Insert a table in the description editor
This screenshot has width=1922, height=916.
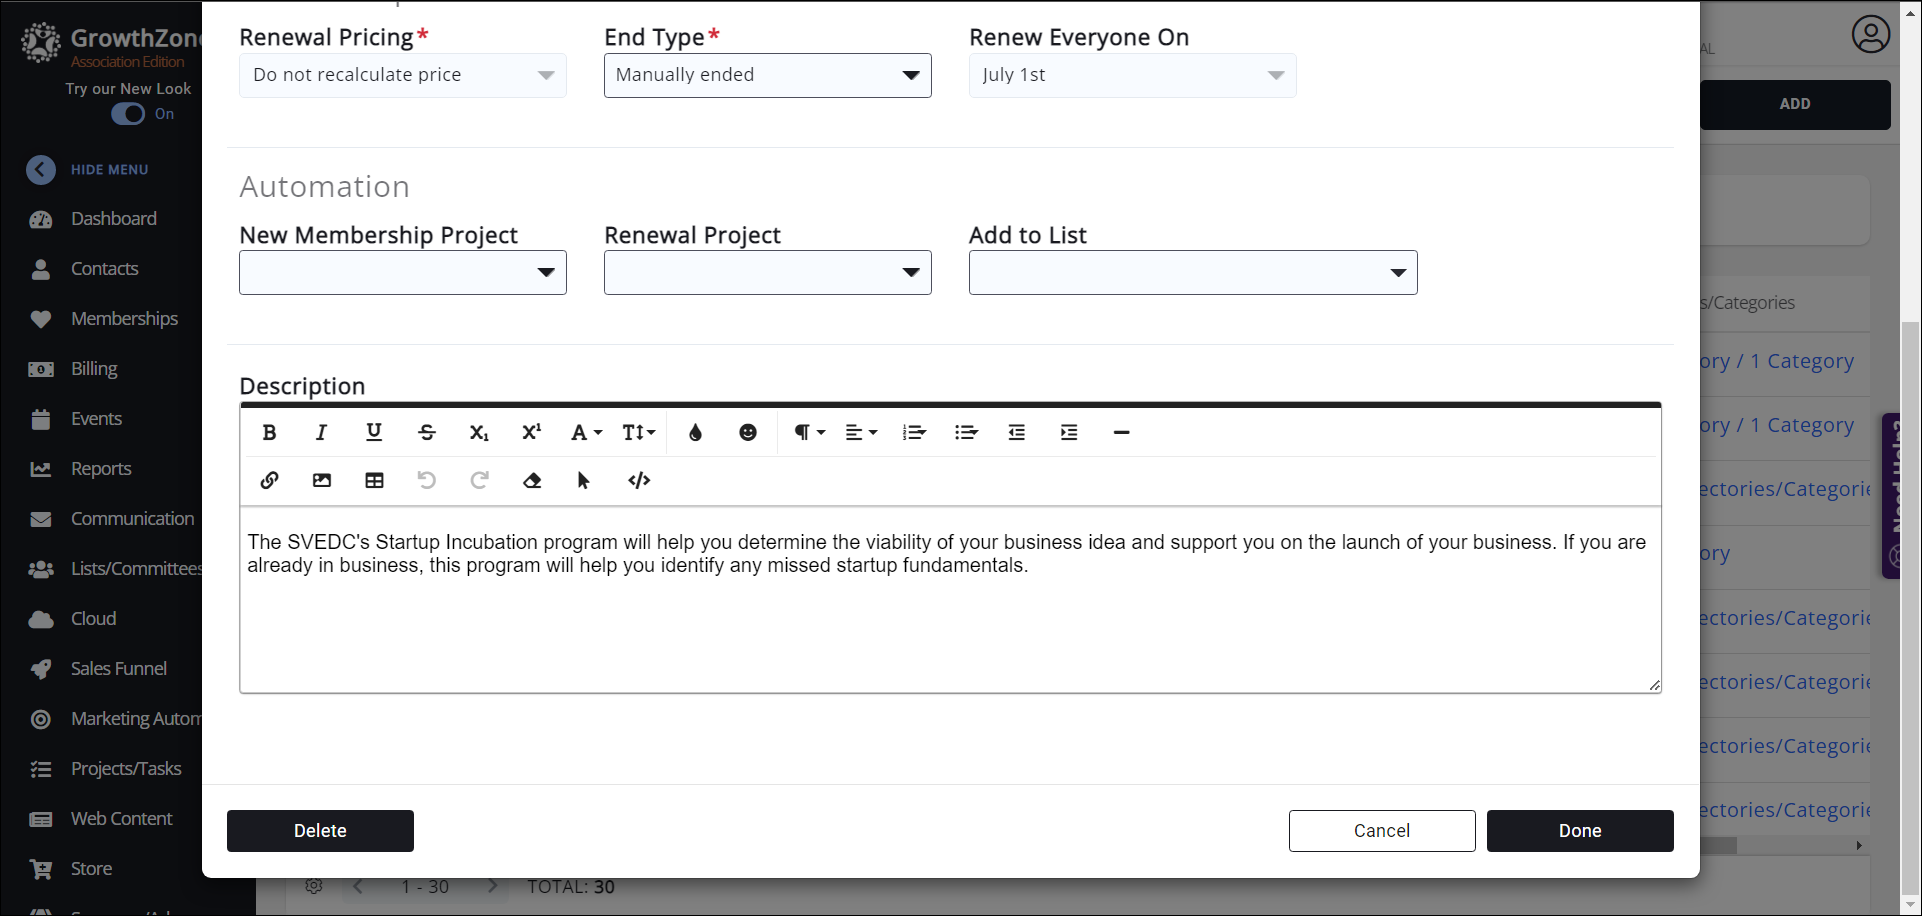(x=374, y=480)
